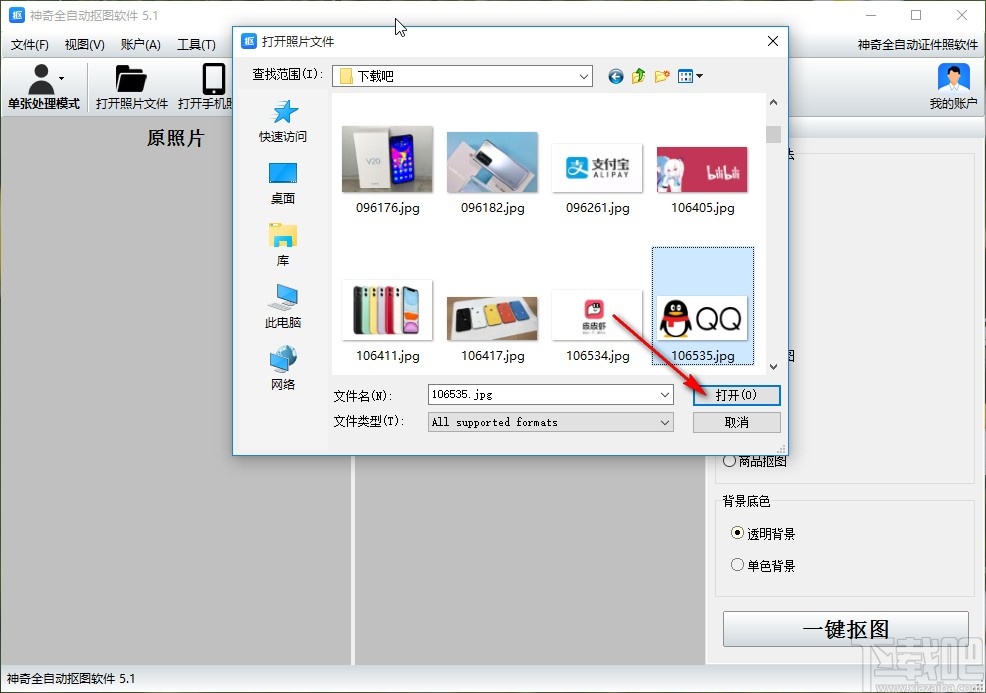The height and width of the screenshot is (693, 986).
Task: Expand the 查找范围 location dropdown
Action: (x=582, y=76)
